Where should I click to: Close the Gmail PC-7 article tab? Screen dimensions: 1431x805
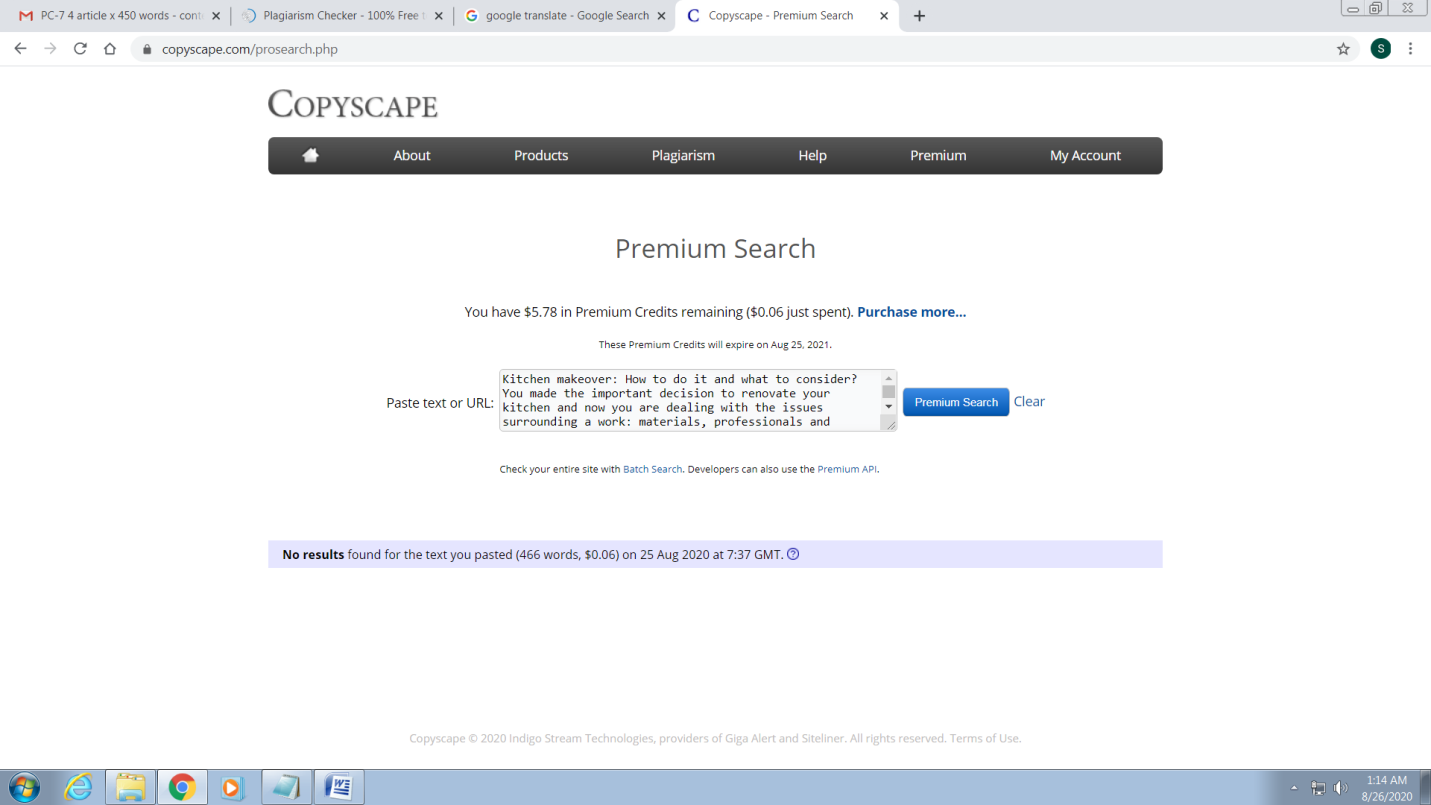[x=216, y=16]
